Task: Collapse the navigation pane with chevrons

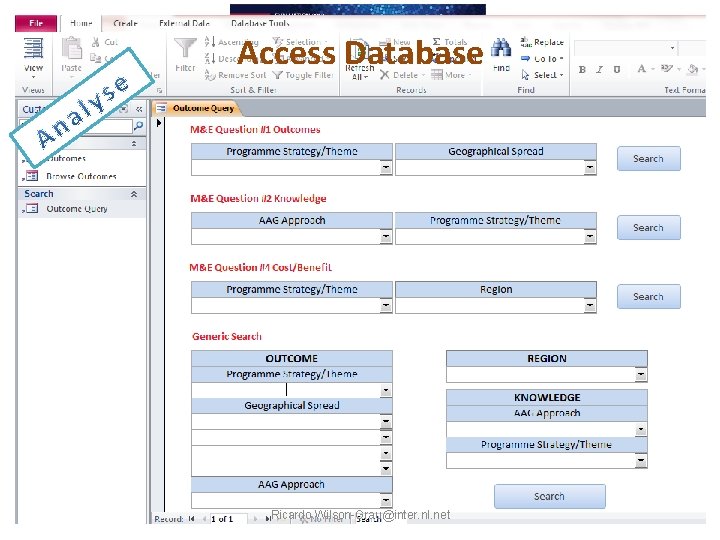Action: (139, 109)
